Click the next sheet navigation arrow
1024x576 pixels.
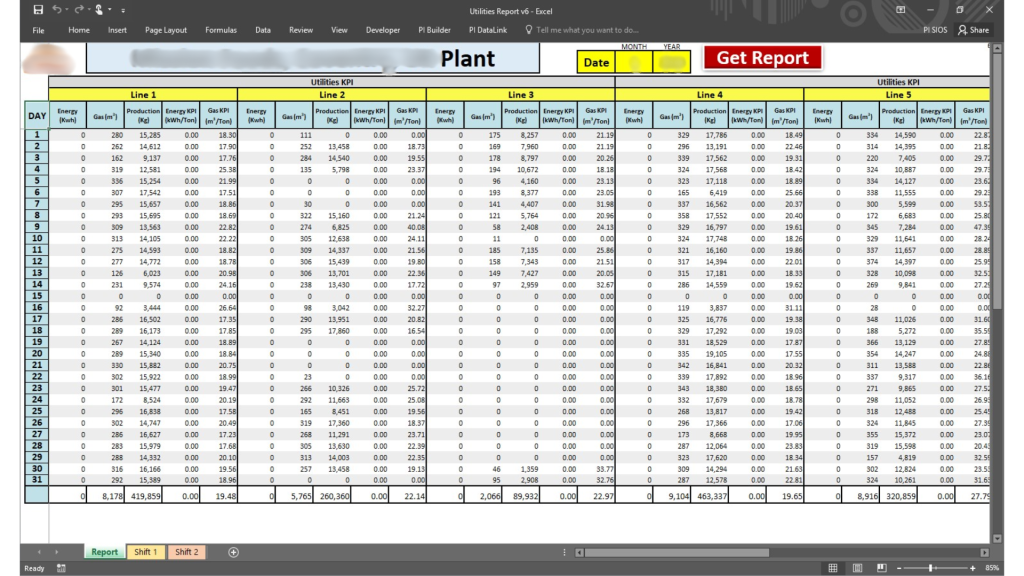click(x=57, y=552)
